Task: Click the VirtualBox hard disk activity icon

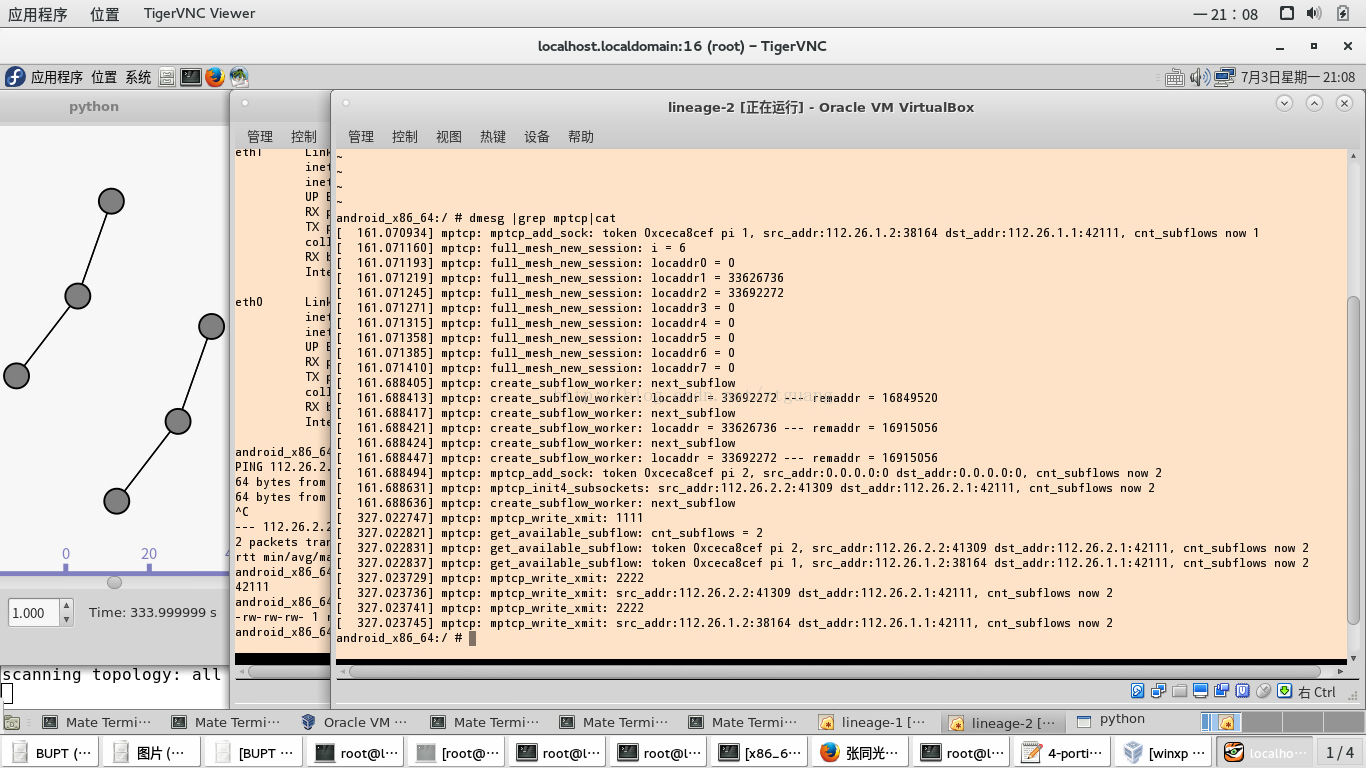Action: [1138, 691]
